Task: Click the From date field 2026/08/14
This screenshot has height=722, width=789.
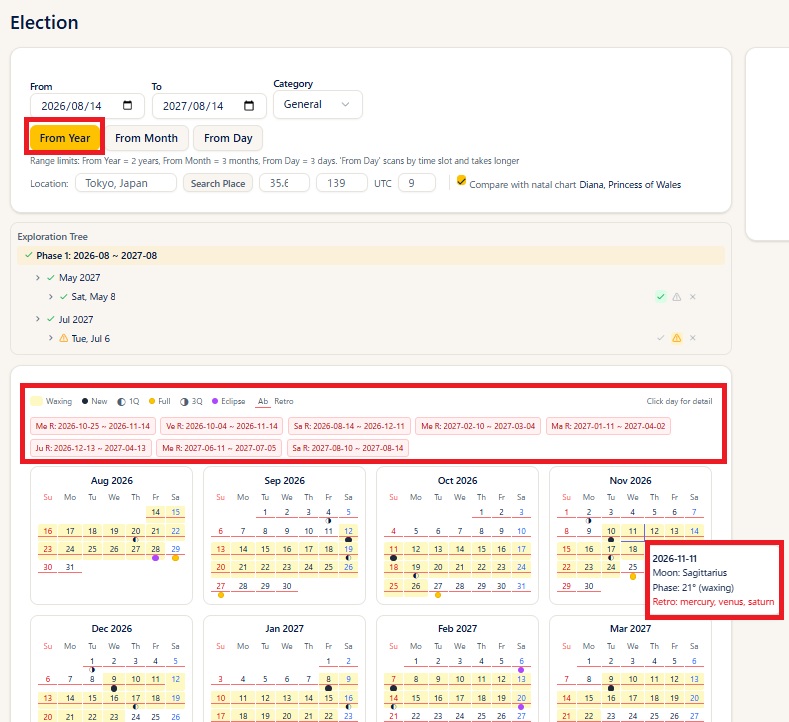Action: 87,106
